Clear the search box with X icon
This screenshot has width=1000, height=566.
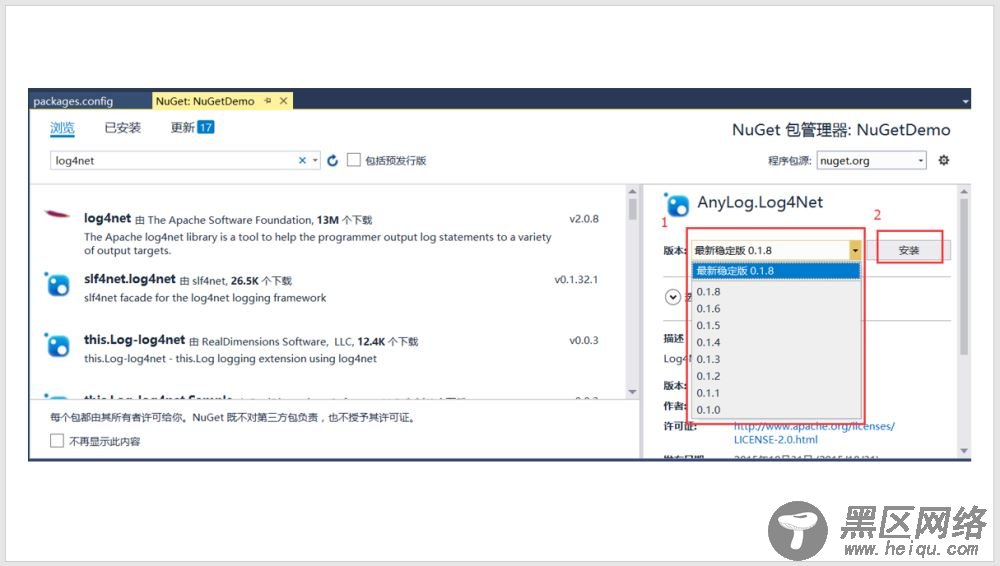(302, 160)
